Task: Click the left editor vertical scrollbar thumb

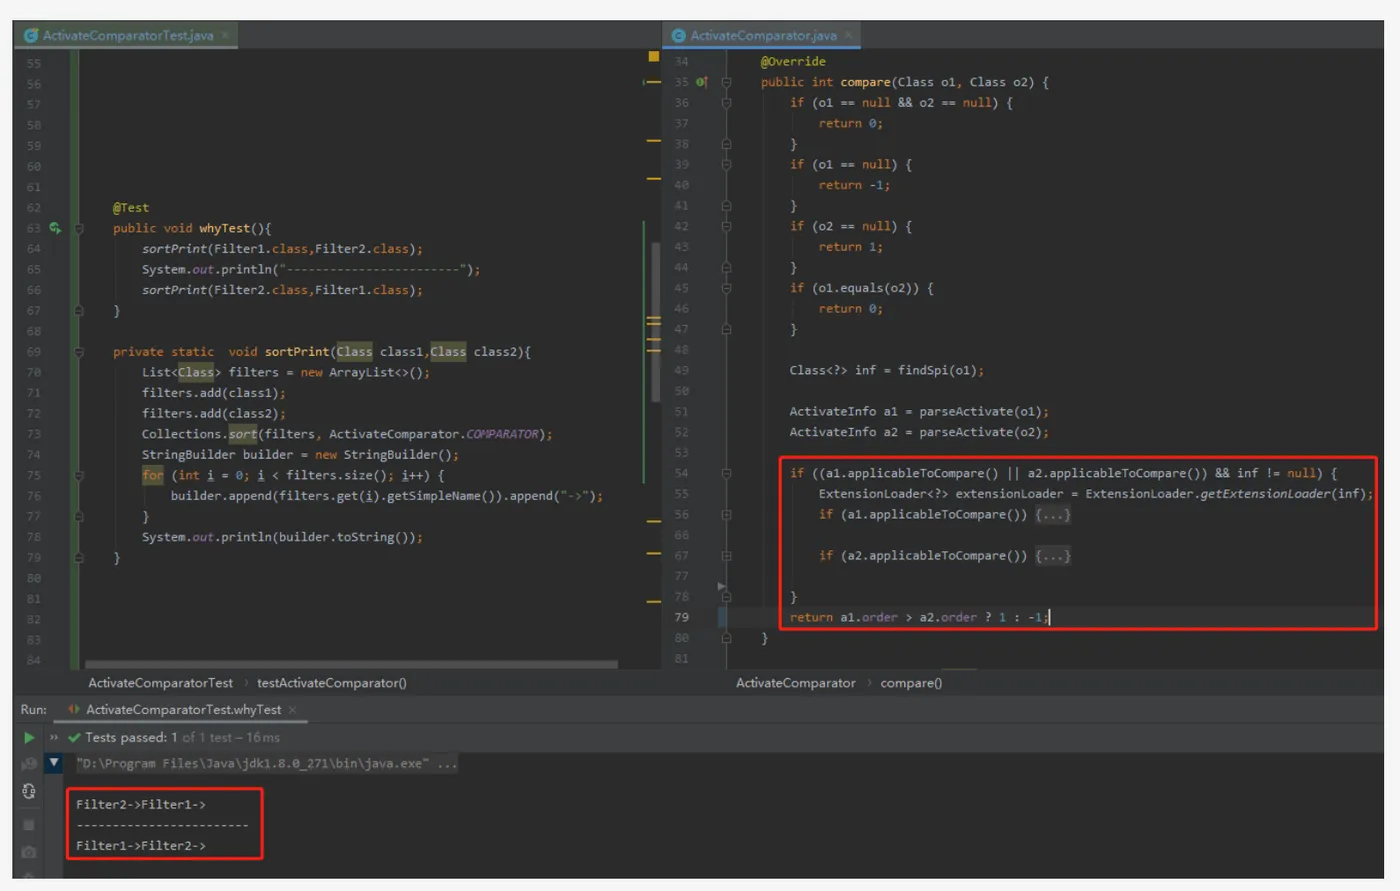Action: (x=656, y=320)
